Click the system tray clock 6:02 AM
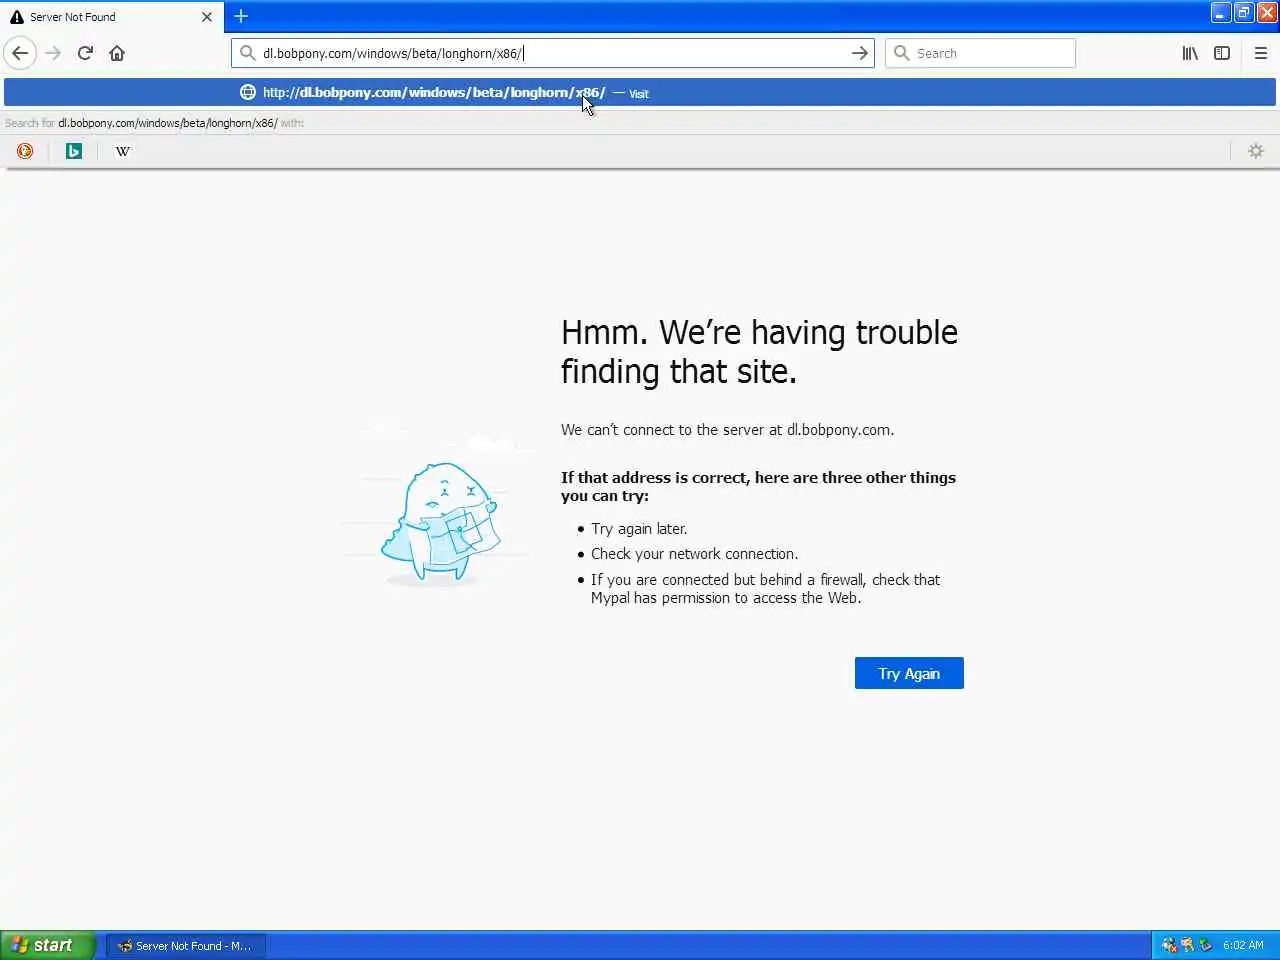Viewport: 1280px width, 960px height. (x=1243, y=945)
